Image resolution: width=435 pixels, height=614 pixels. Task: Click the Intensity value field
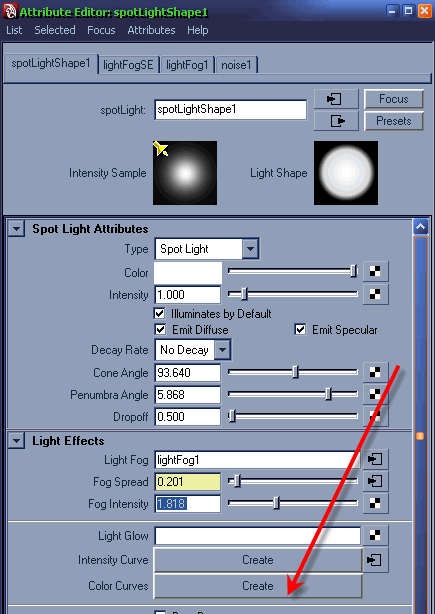[188, 294]
